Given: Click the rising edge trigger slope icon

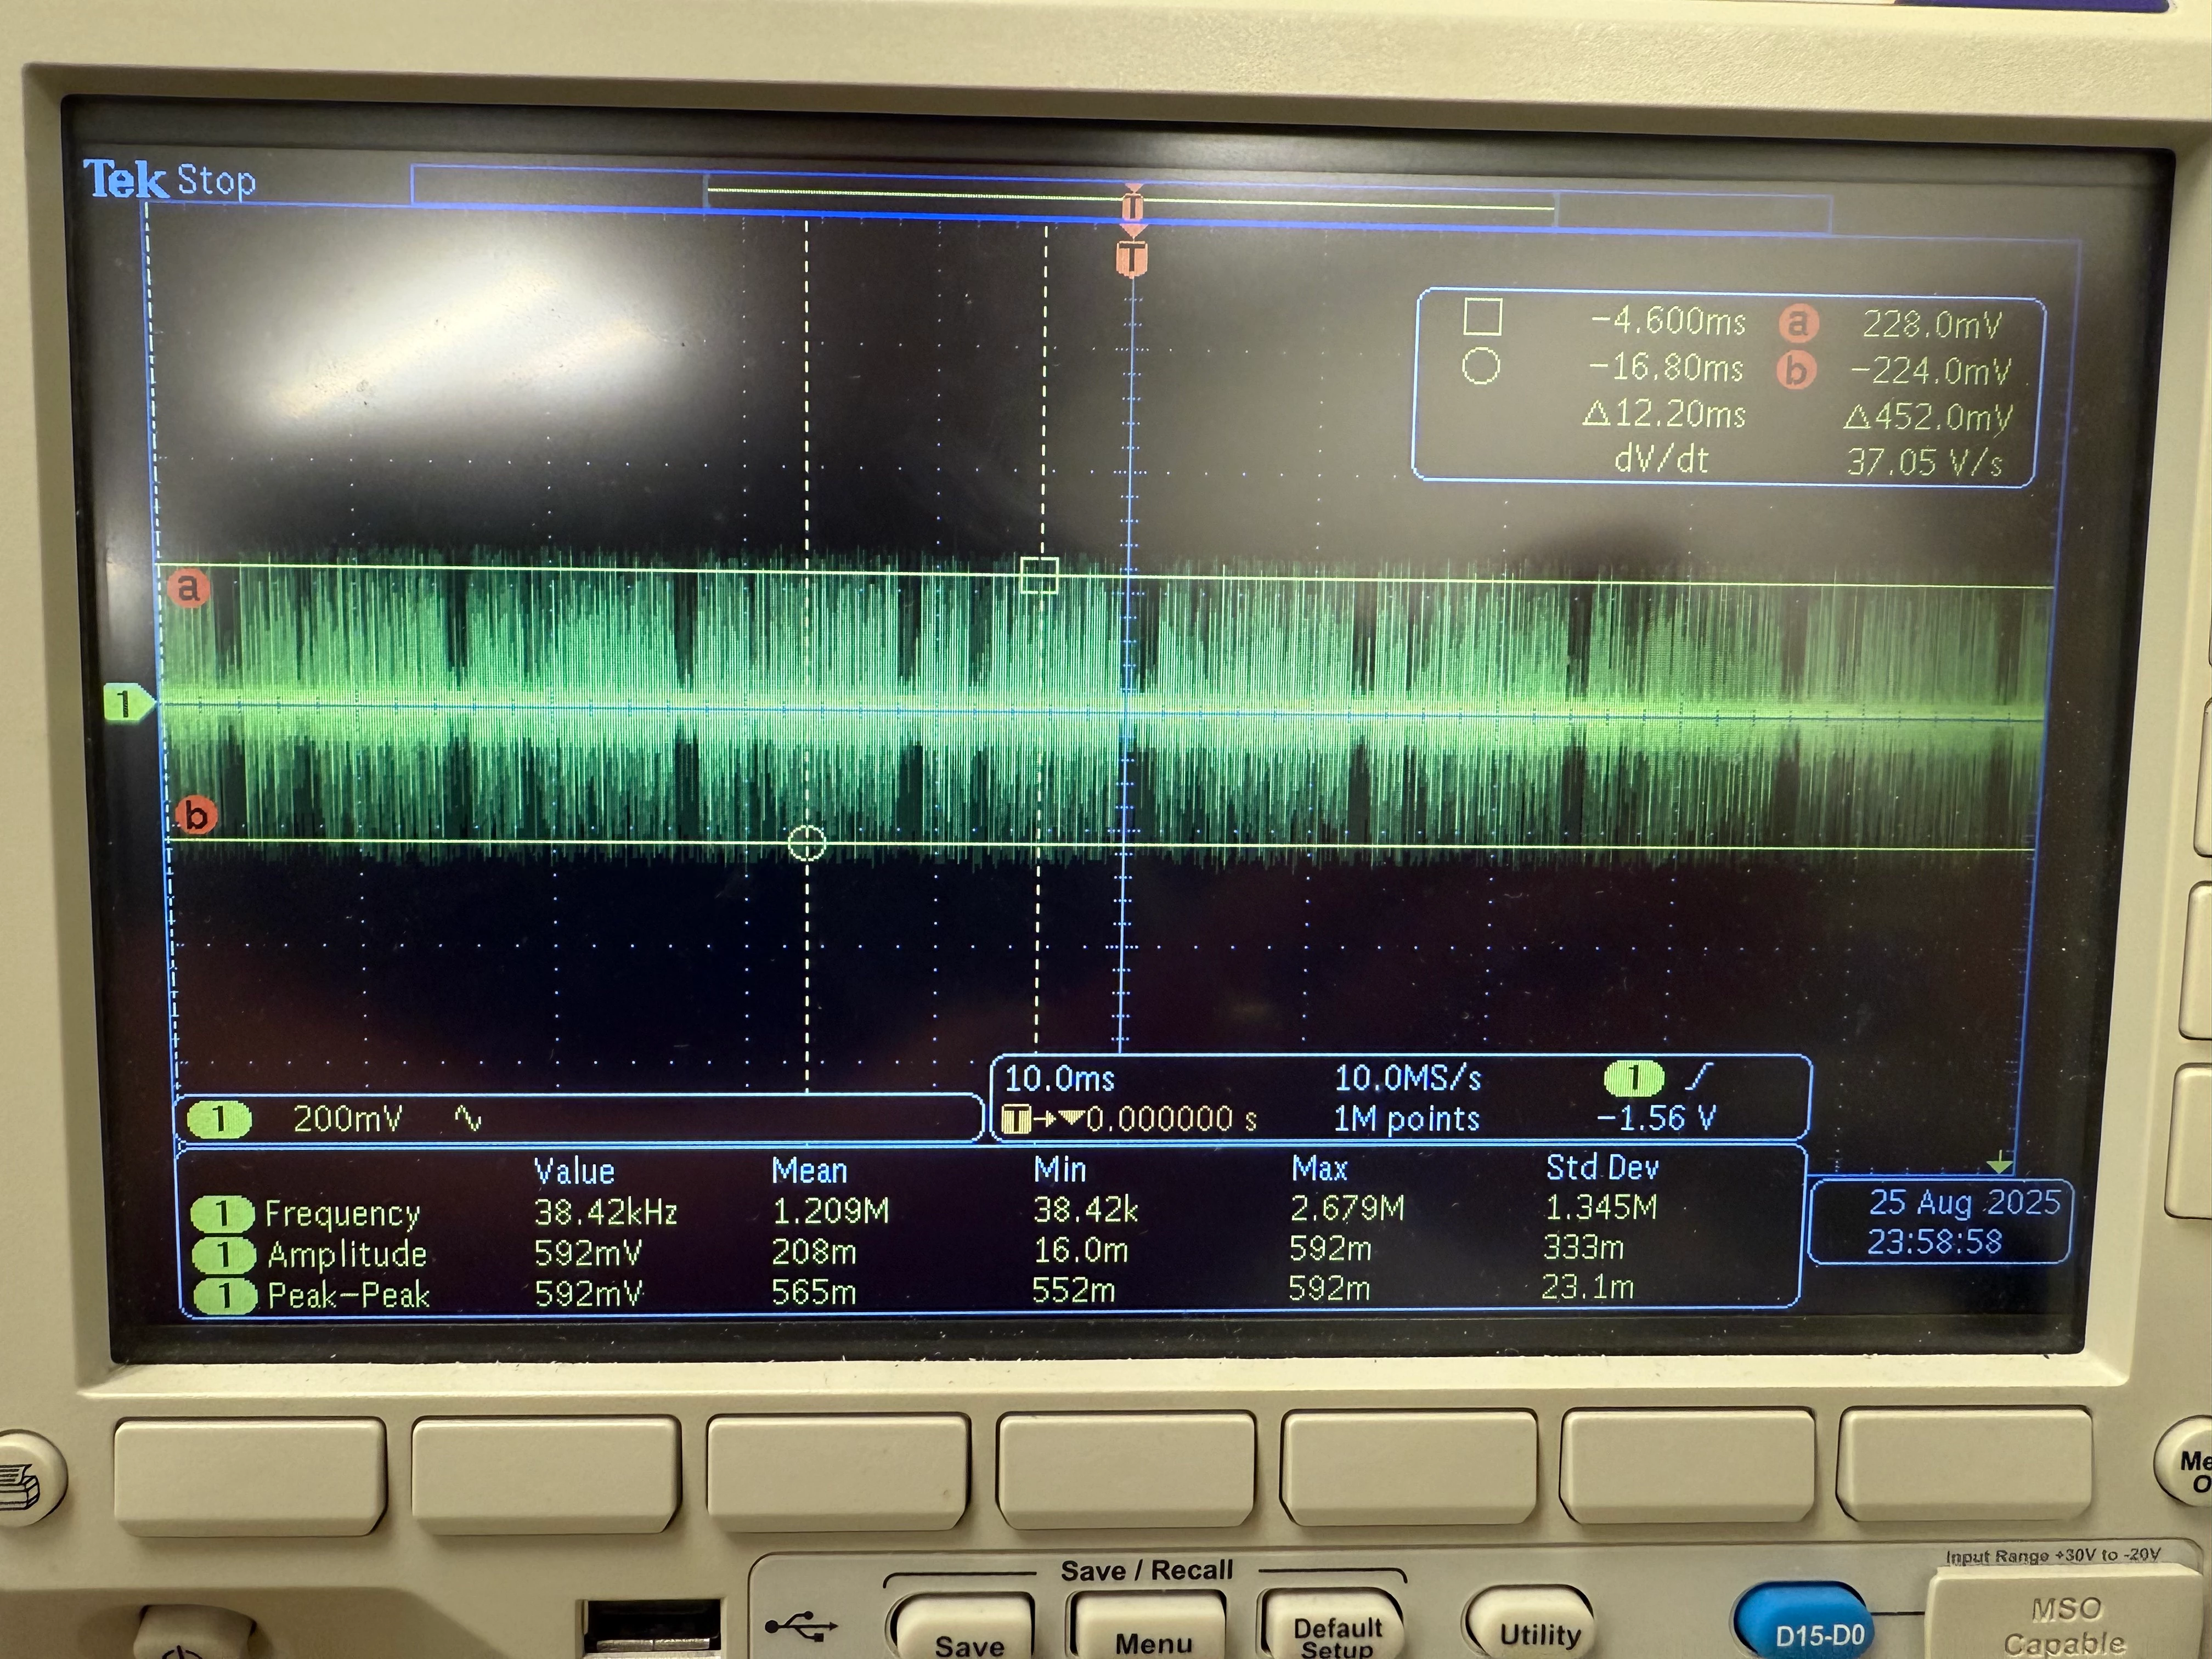Looking at the screenshot, I should 1698,1078.
